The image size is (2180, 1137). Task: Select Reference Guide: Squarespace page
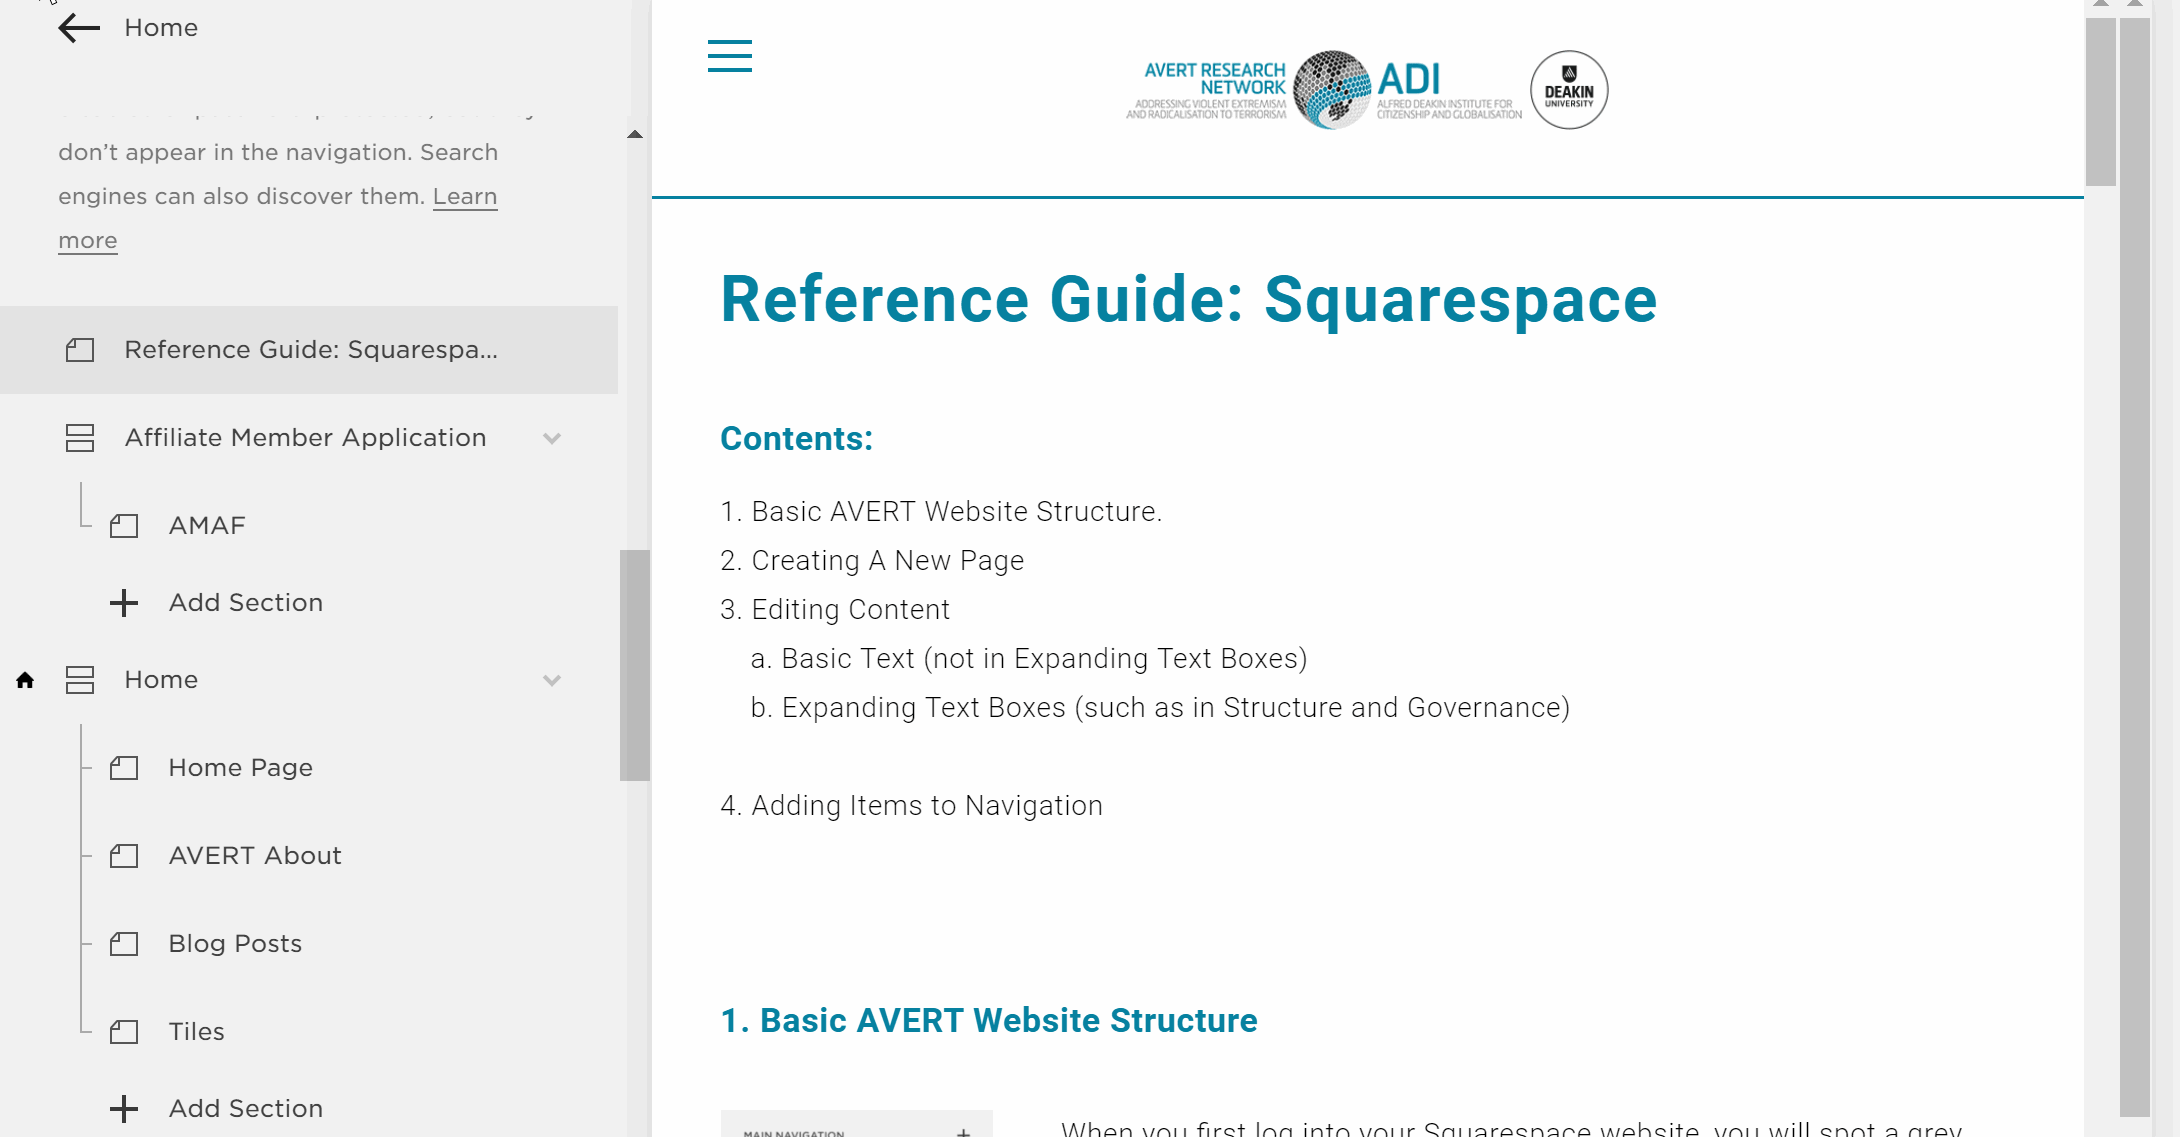pos(309,350)
